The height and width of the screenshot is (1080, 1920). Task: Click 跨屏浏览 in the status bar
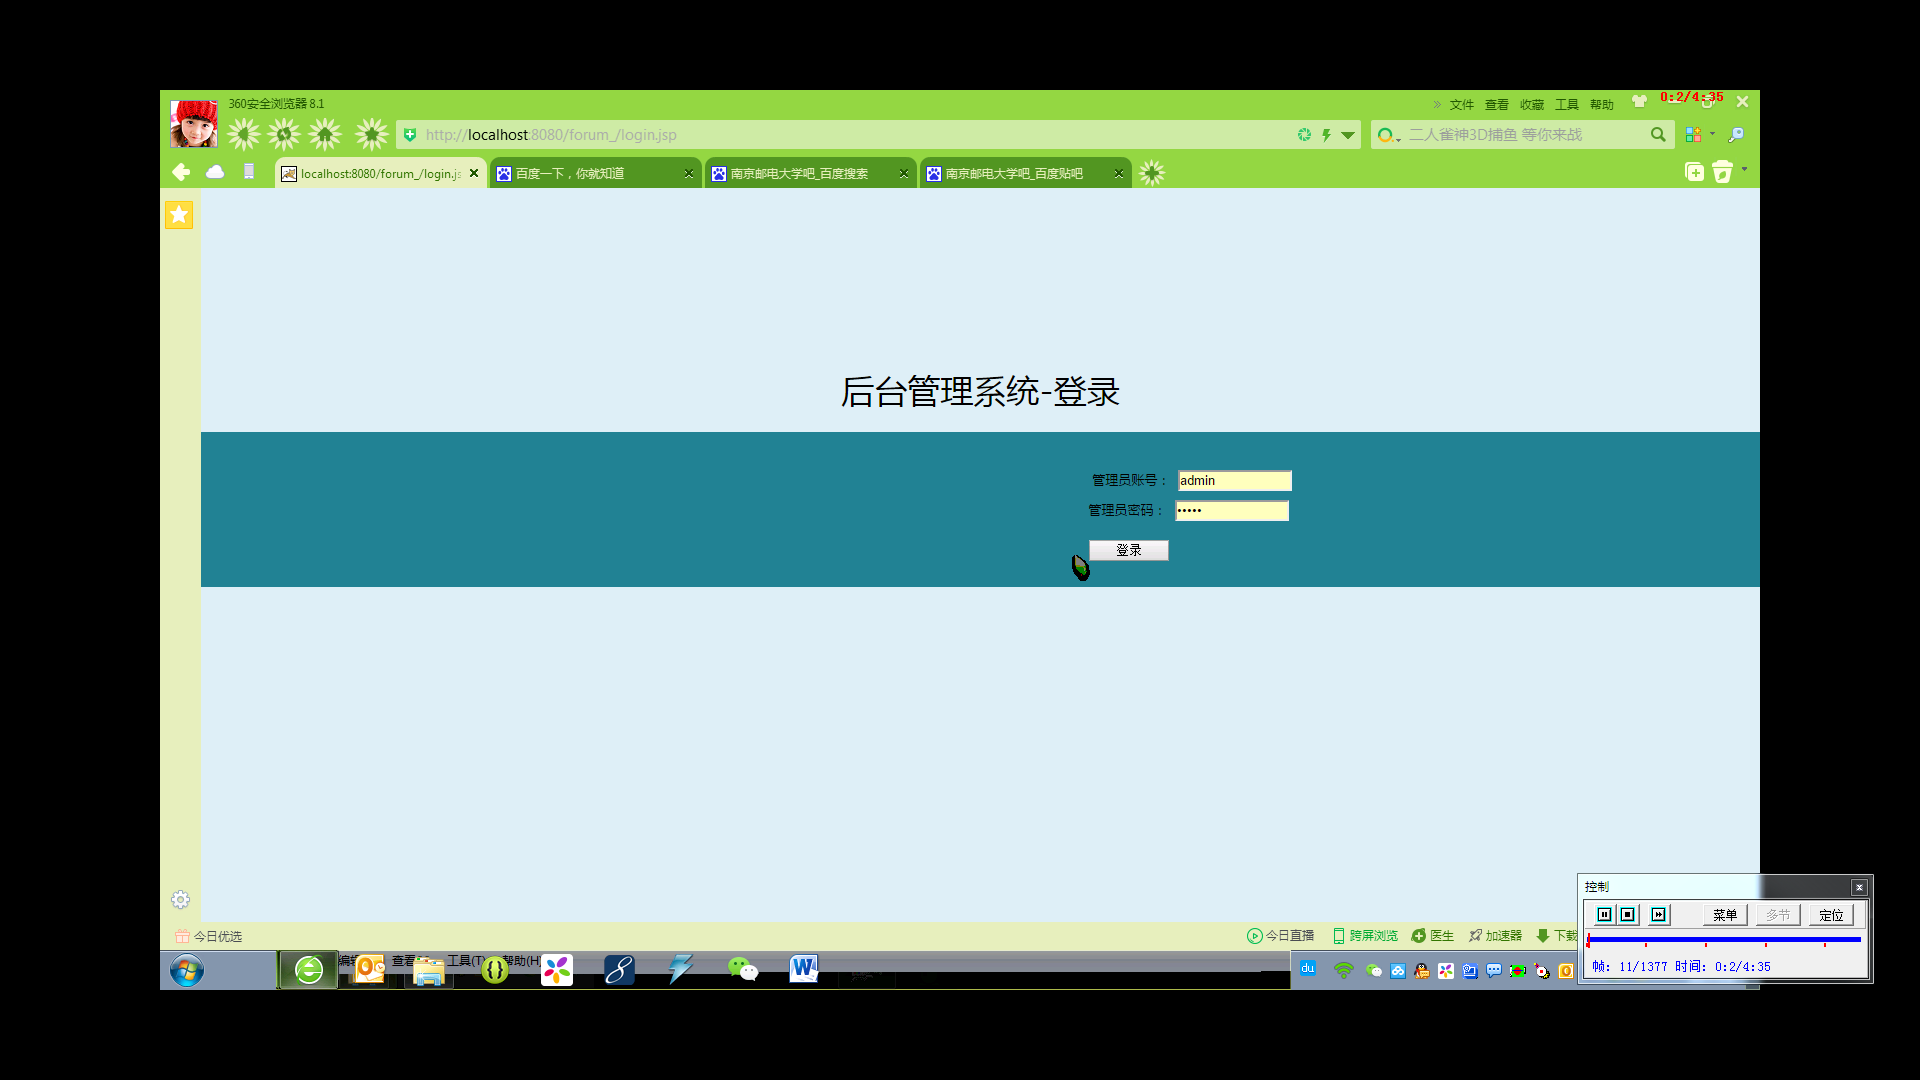click(1365, 936)
